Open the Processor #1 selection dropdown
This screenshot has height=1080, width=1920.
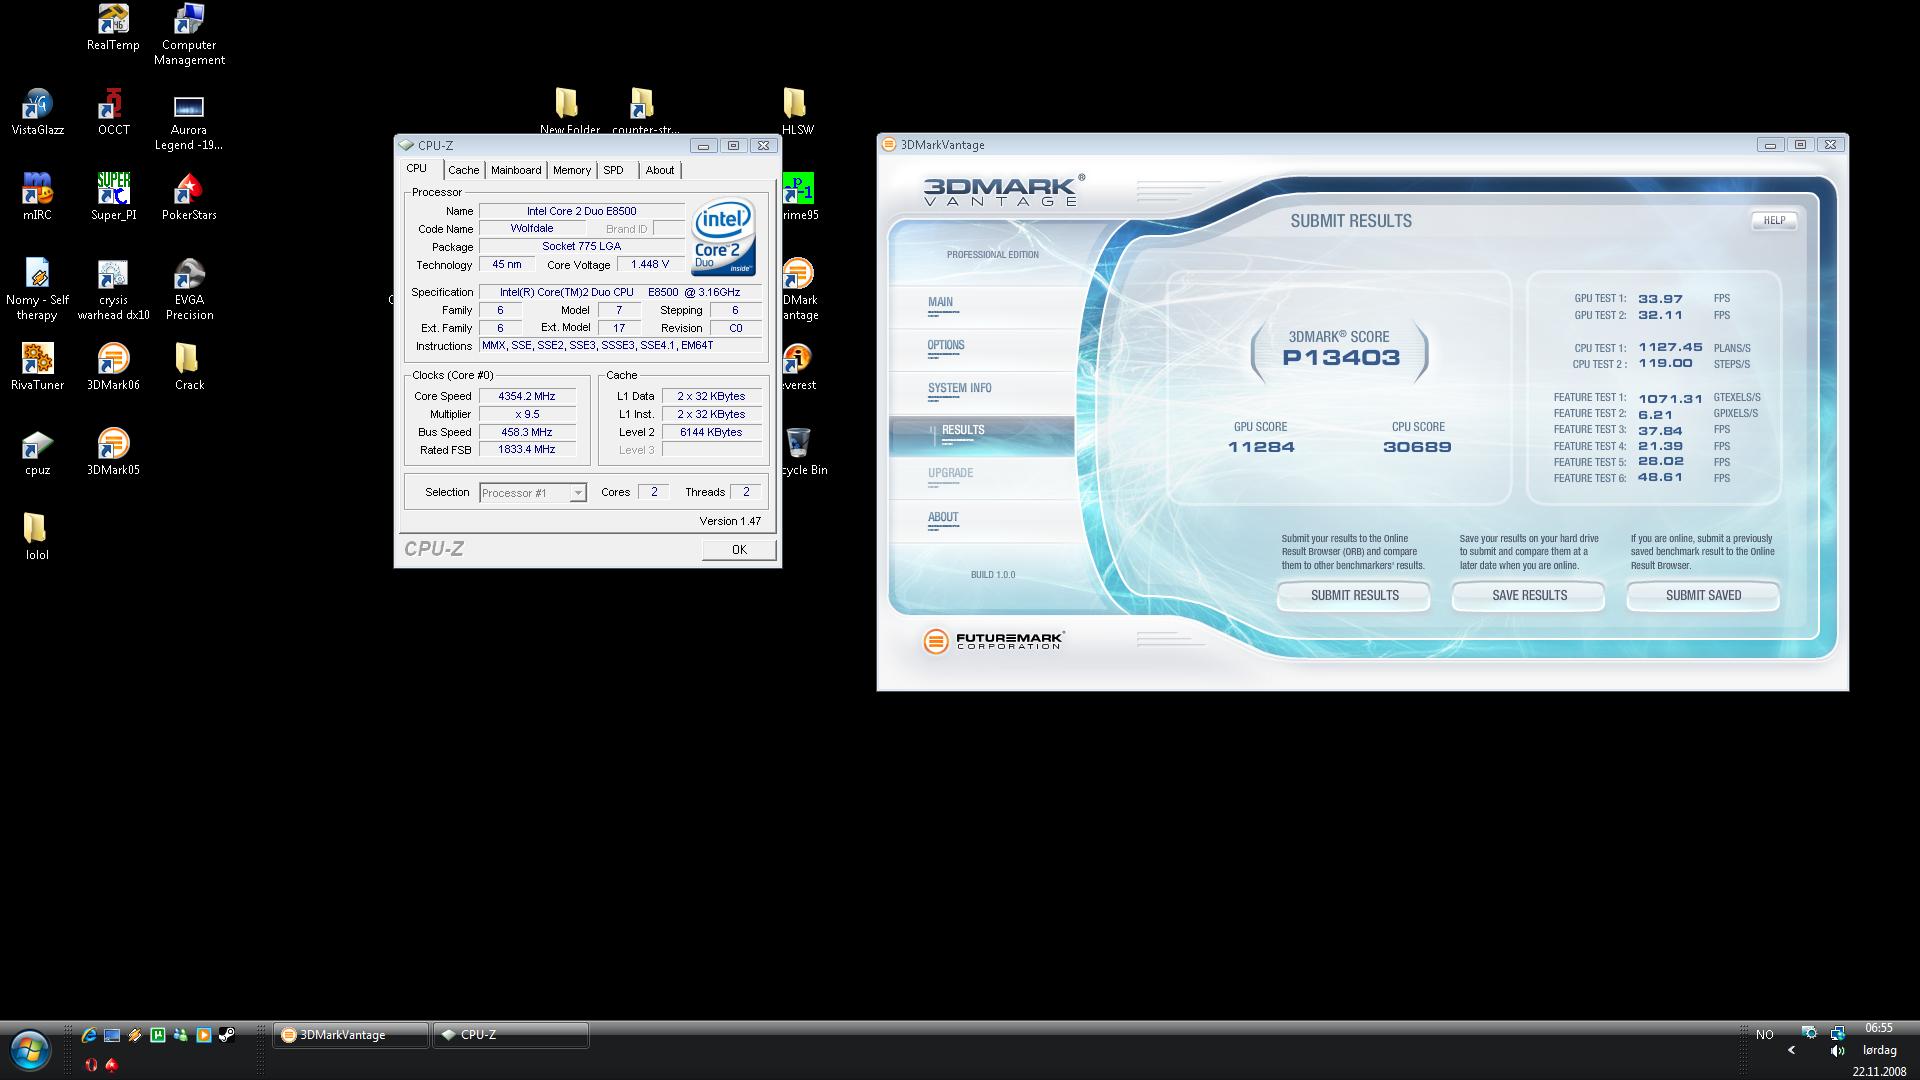[533, 493]
